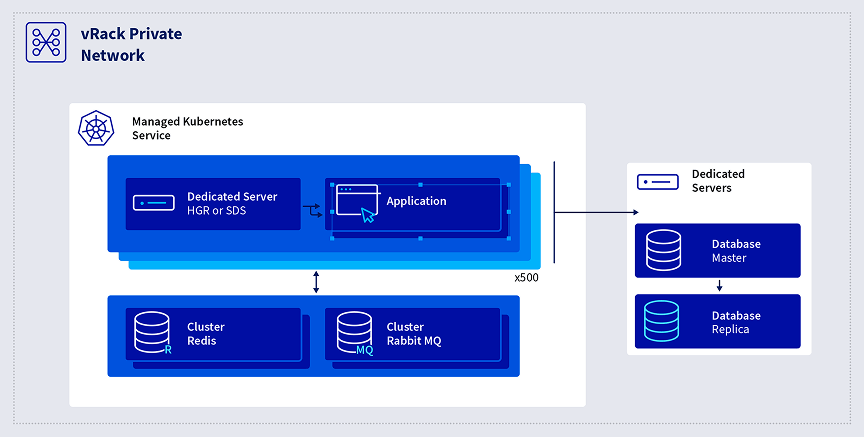Viewport: 864px width, 437px height.
Task: Select the "Database Replica" label
Action: point(736,322)
